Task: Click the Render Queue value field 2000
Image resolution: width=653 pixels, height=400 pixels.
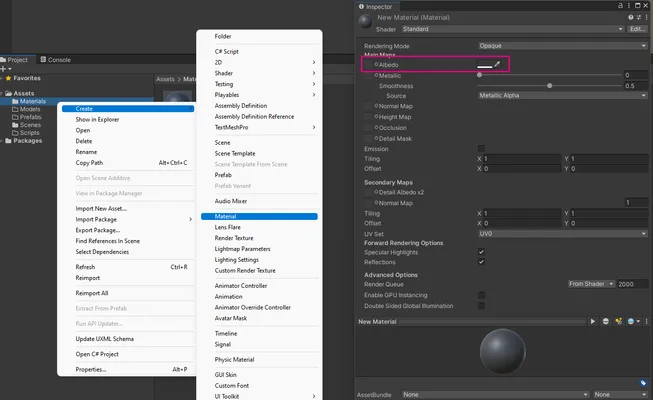Action: 632,284
